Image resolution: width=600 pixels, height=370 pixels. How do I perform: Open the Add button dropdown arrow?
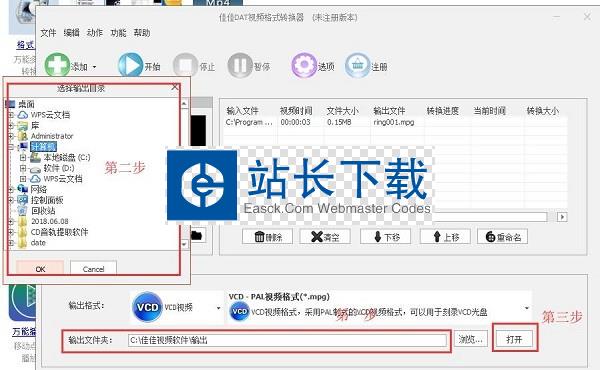(95, 67)
